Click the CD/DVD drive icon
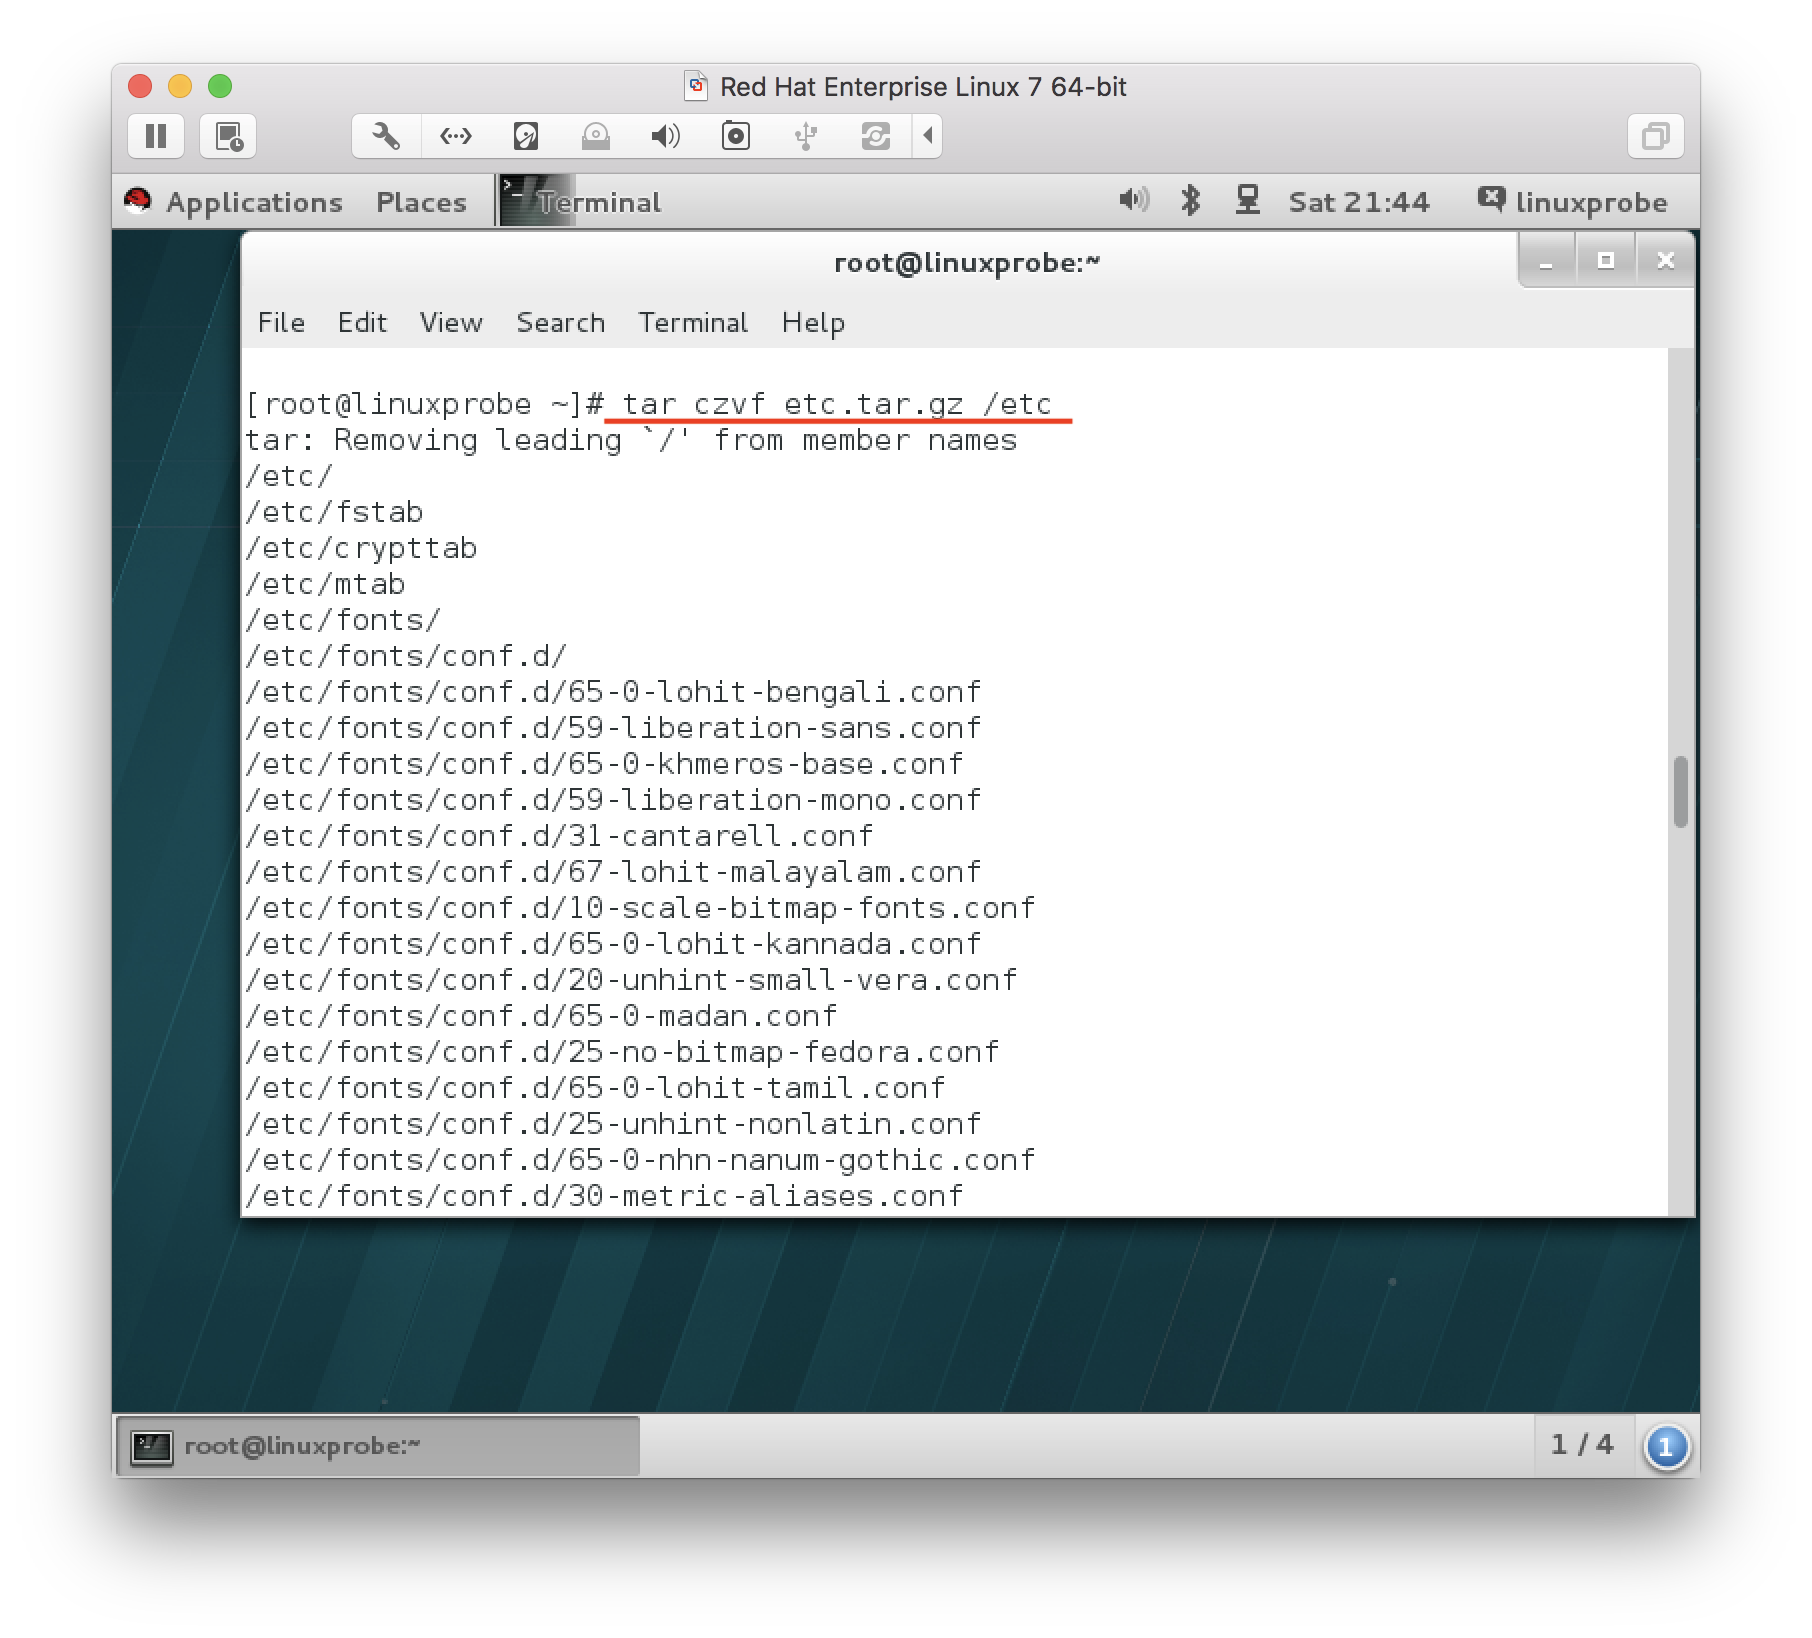Image resolution: width=1812 pixels, height=1638 pixels. coord(596,136)
